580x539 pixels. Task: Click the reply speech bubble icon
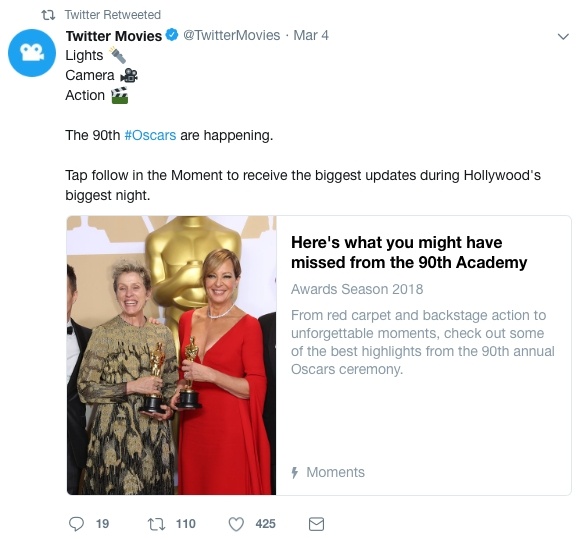[x=77, y=524]
